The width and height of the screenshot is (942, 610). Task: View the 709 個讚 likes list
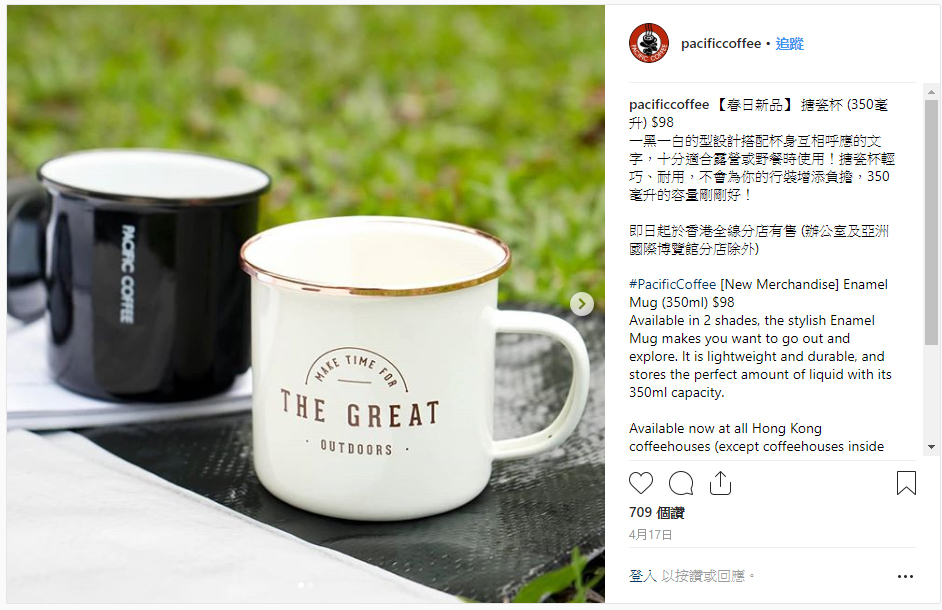(657, 513)
